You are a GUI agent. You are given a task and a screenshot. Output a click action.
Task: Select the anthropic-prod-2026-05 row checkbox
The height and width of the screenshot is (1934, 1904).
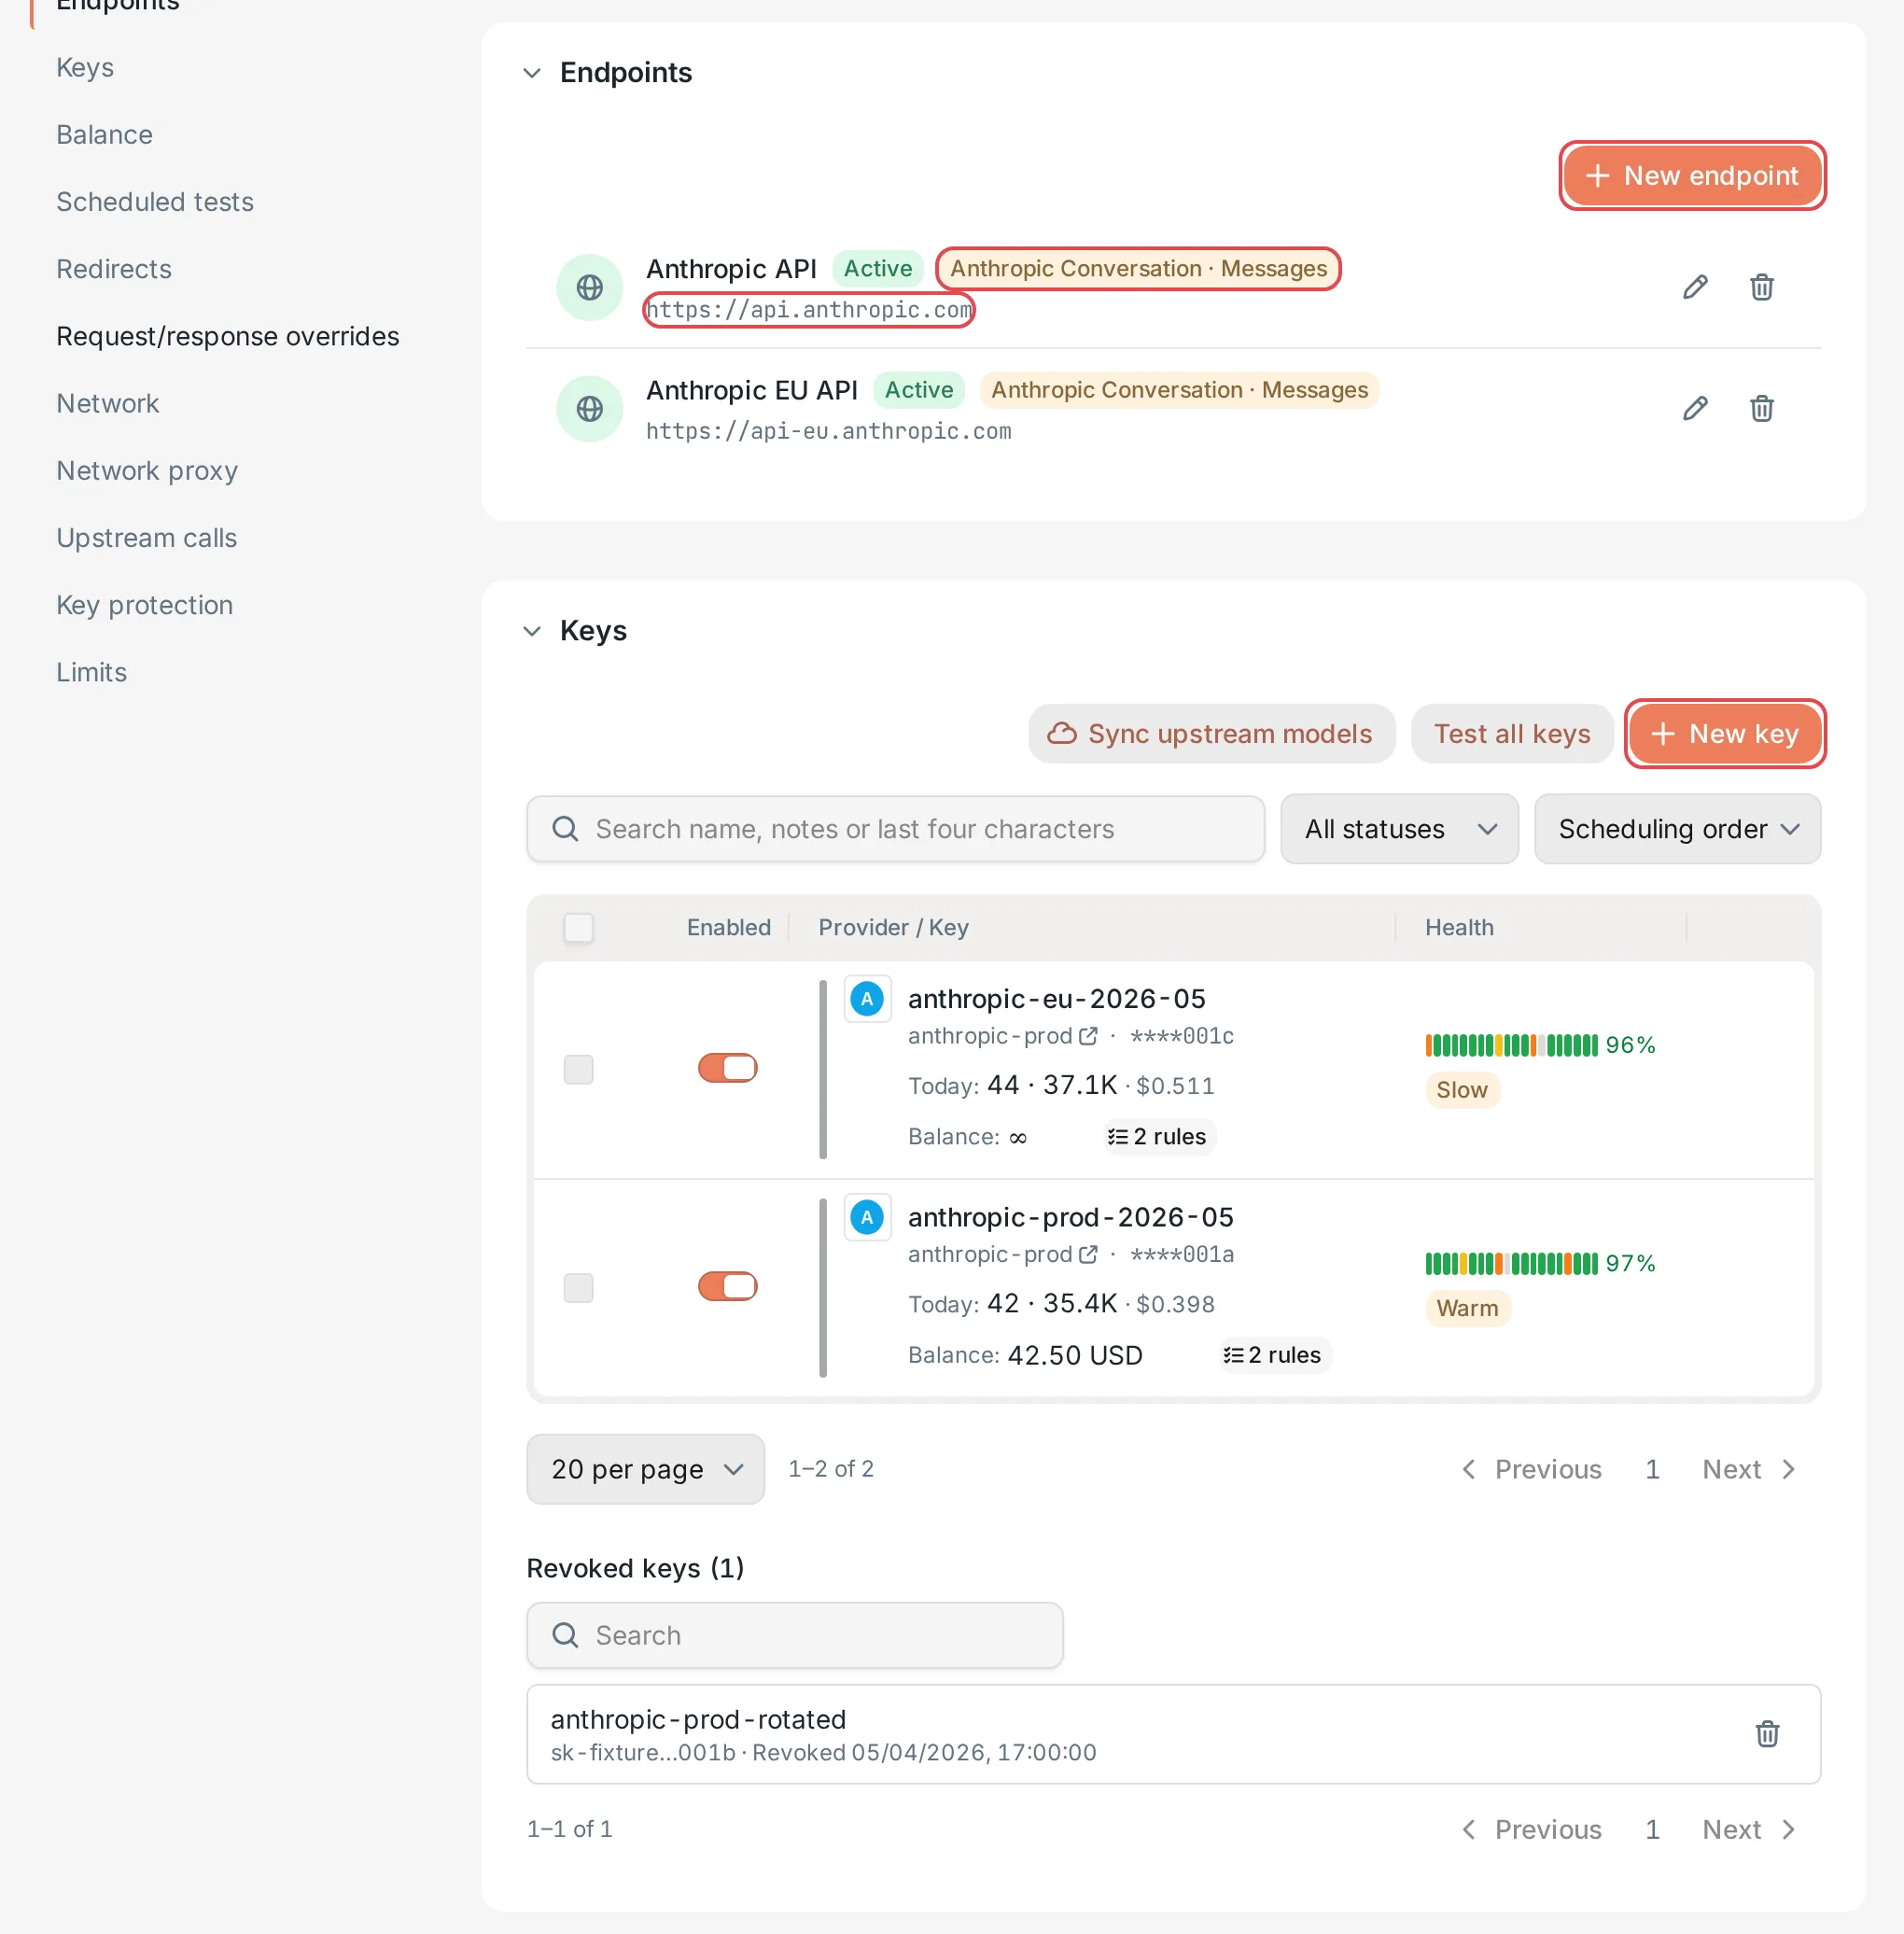(x=578, y=1287)
